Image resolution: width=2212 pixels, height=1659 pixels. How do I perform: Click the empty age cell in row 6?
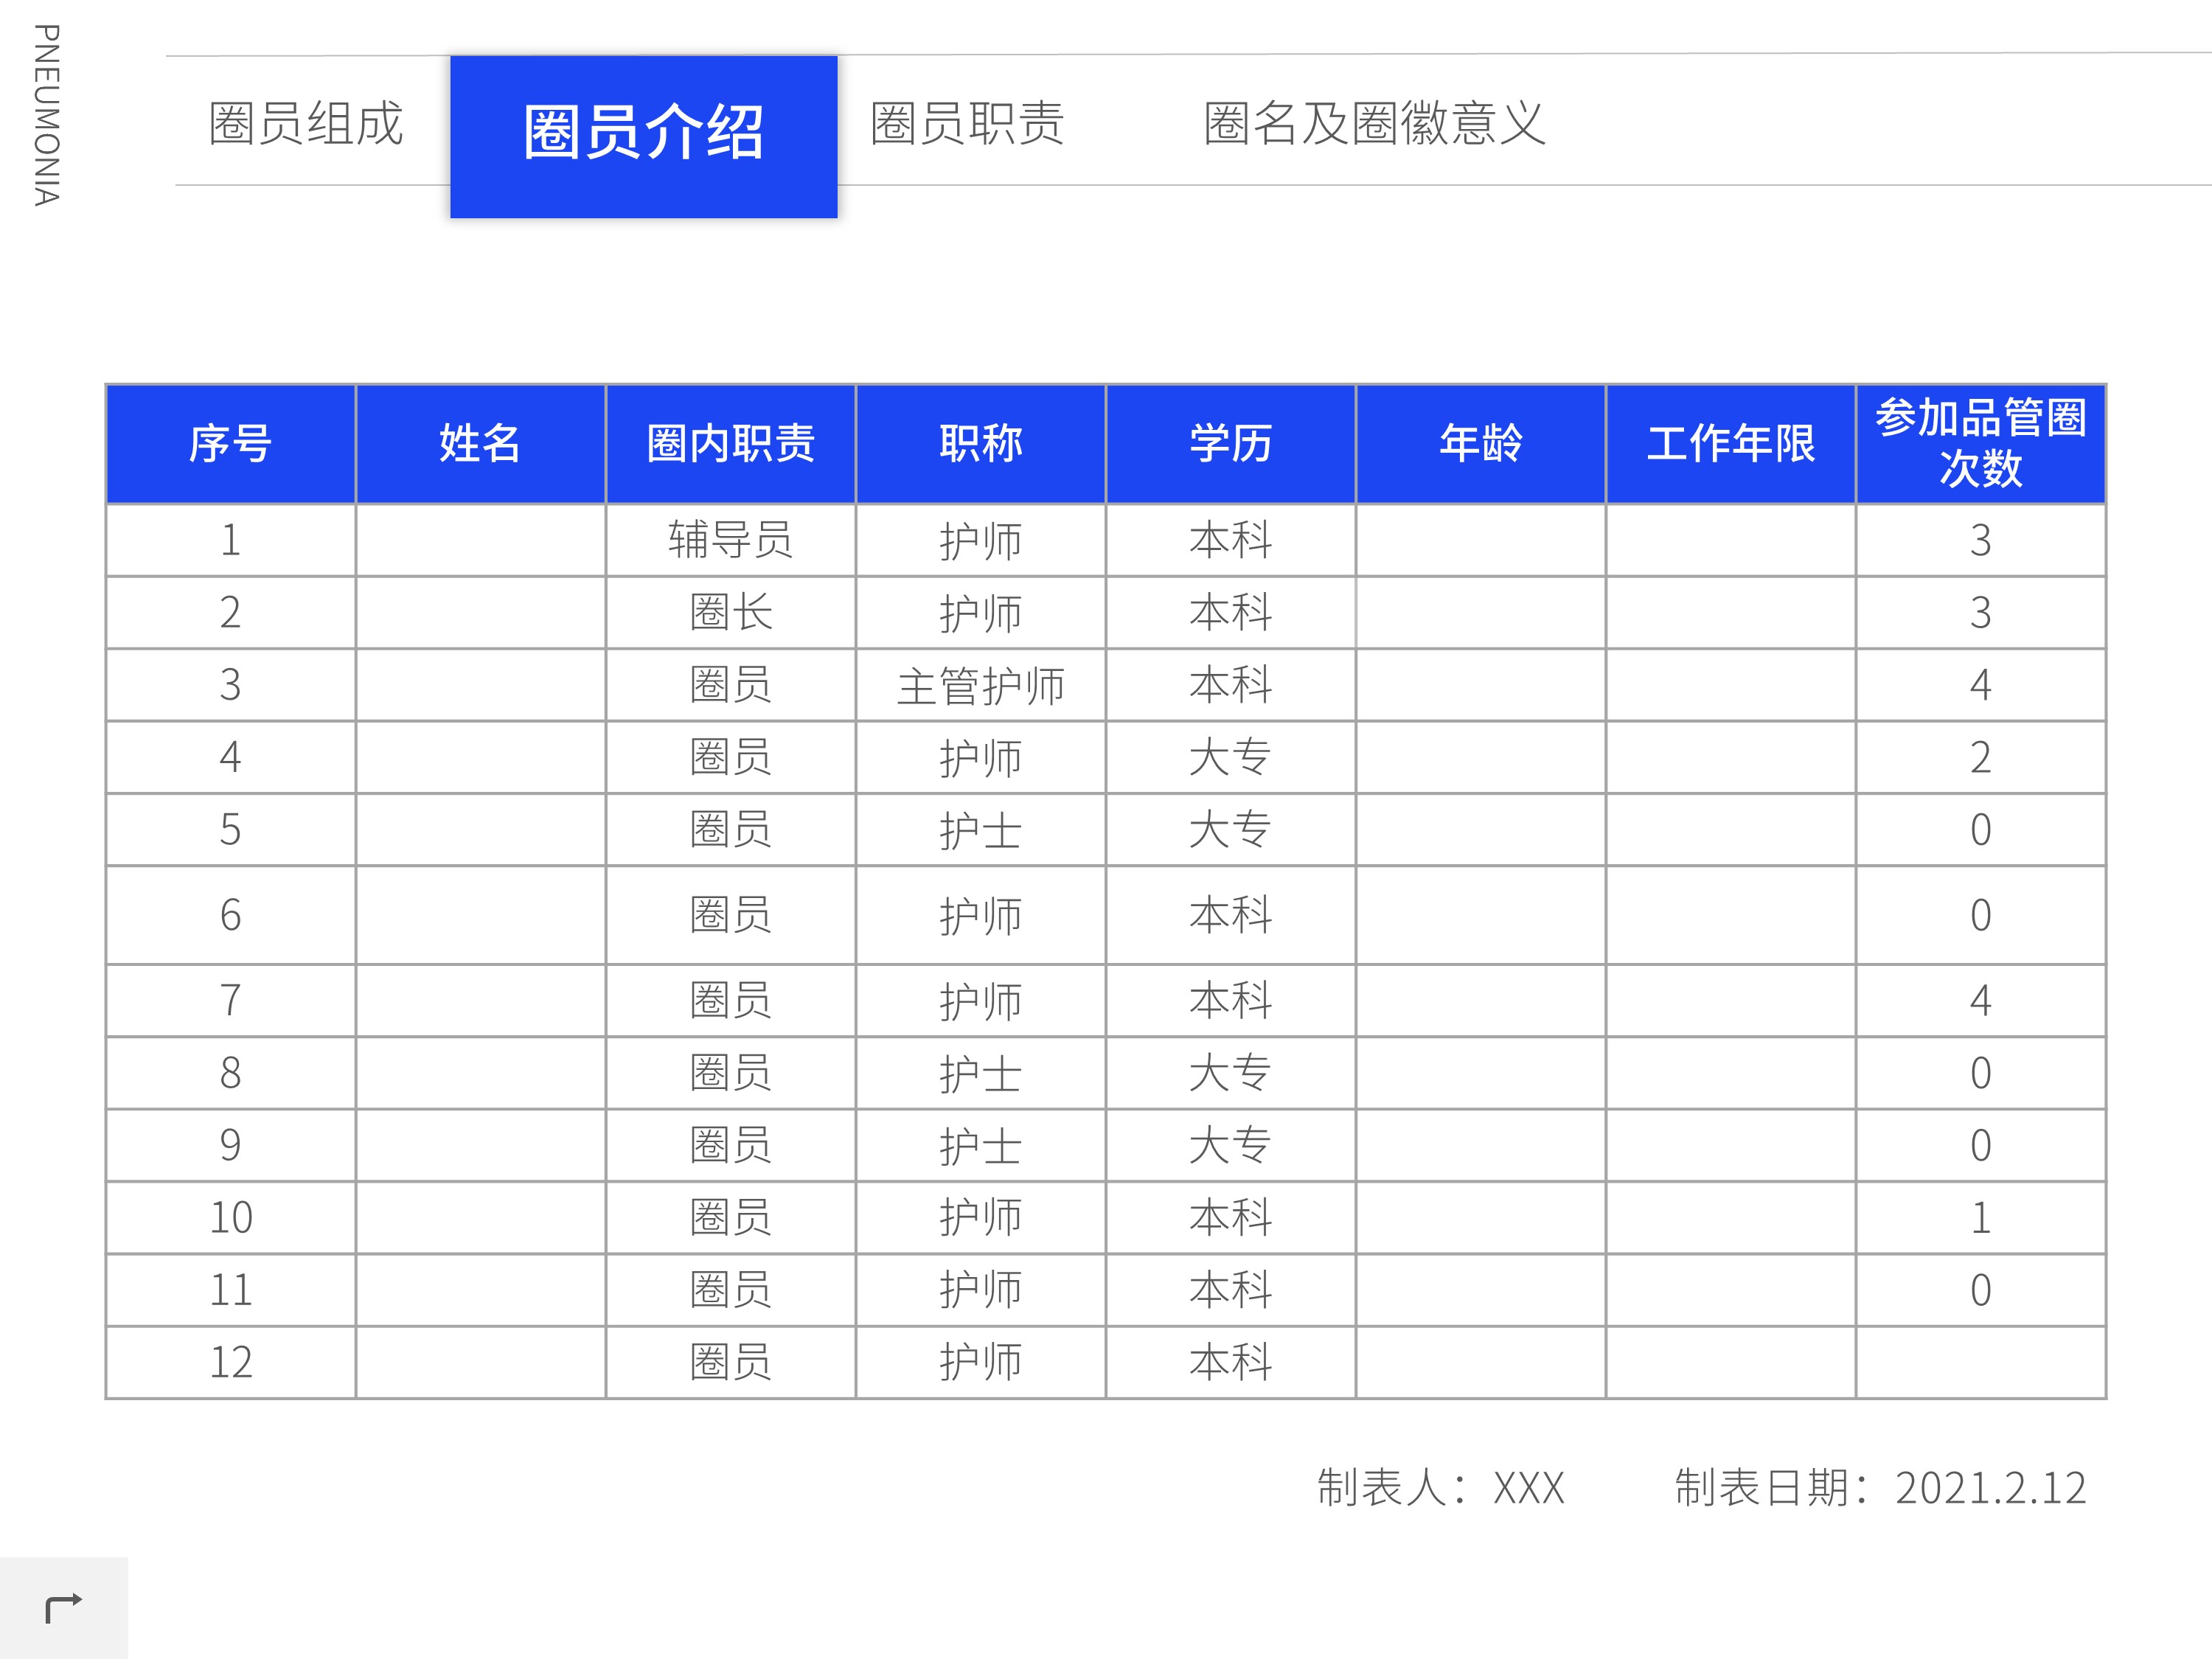[x=1481, y=915]
